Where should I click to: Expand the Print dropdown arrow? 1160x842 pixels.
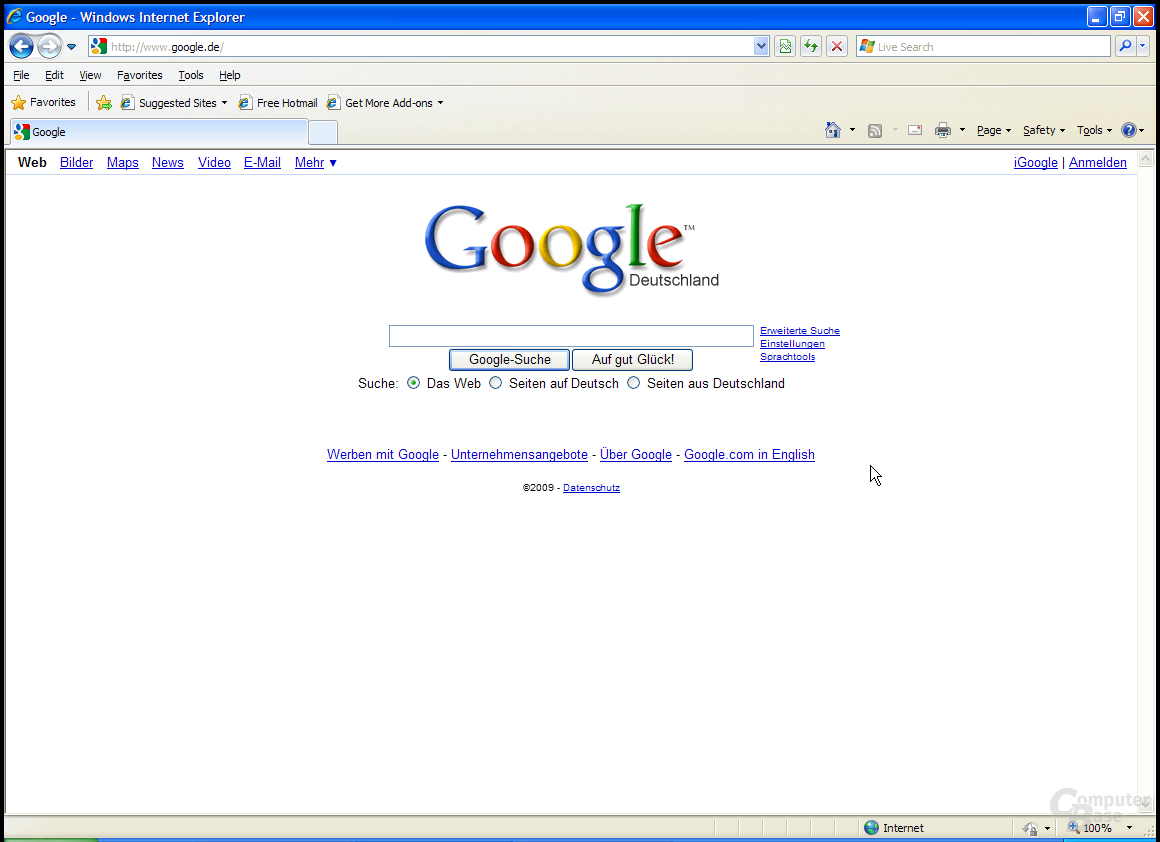pos(962,130)
